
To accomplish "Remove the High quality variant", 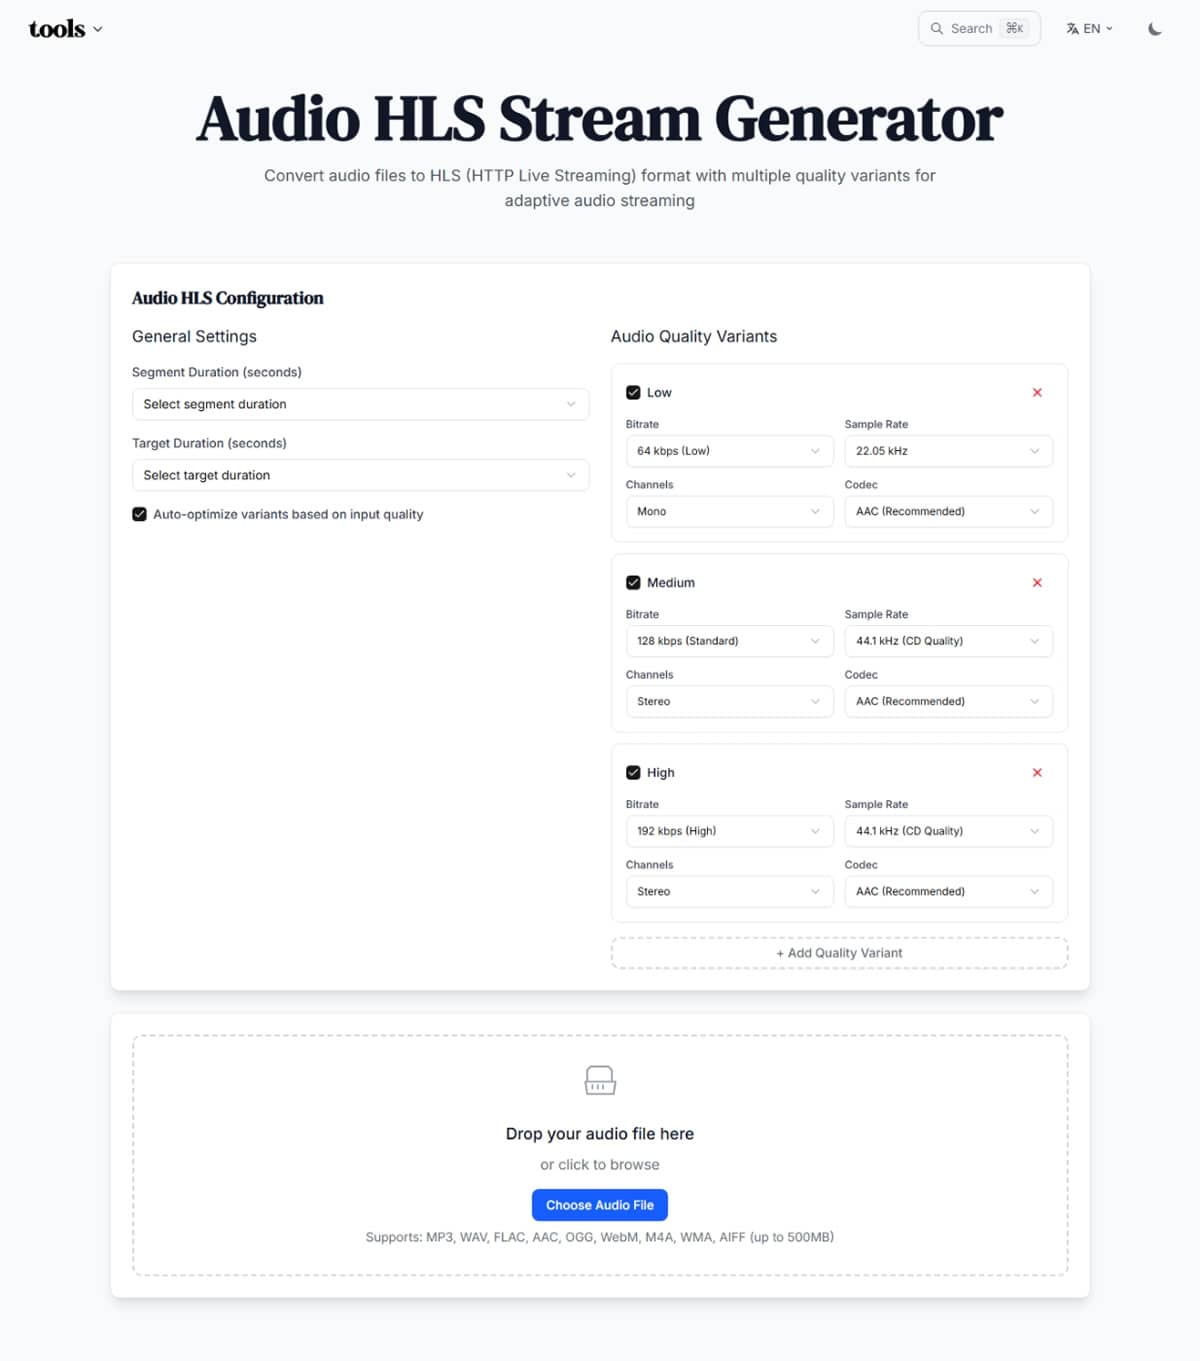I will (1037, 772).
